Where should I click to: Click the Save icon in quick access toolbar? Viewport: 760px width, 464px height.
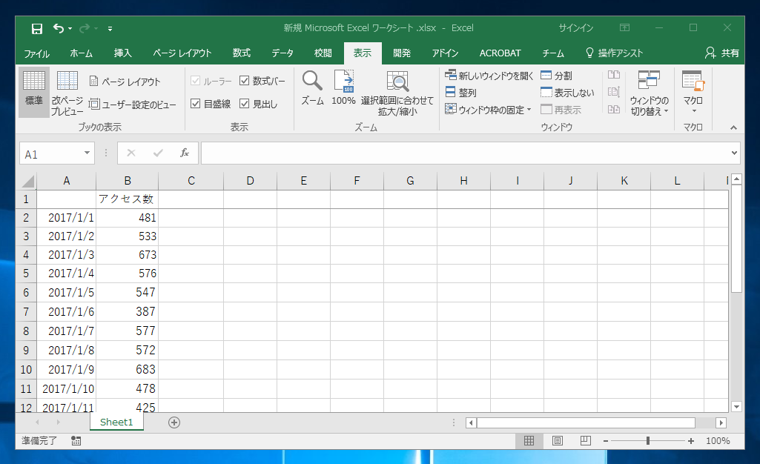pyautogui.click(x=37, y=29)
